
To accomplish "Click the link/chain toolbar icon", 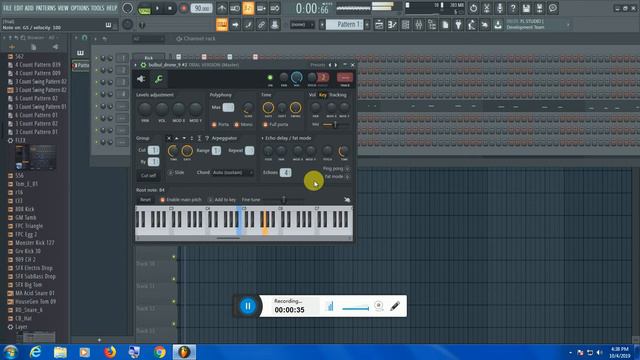I will tap(261, 25).
